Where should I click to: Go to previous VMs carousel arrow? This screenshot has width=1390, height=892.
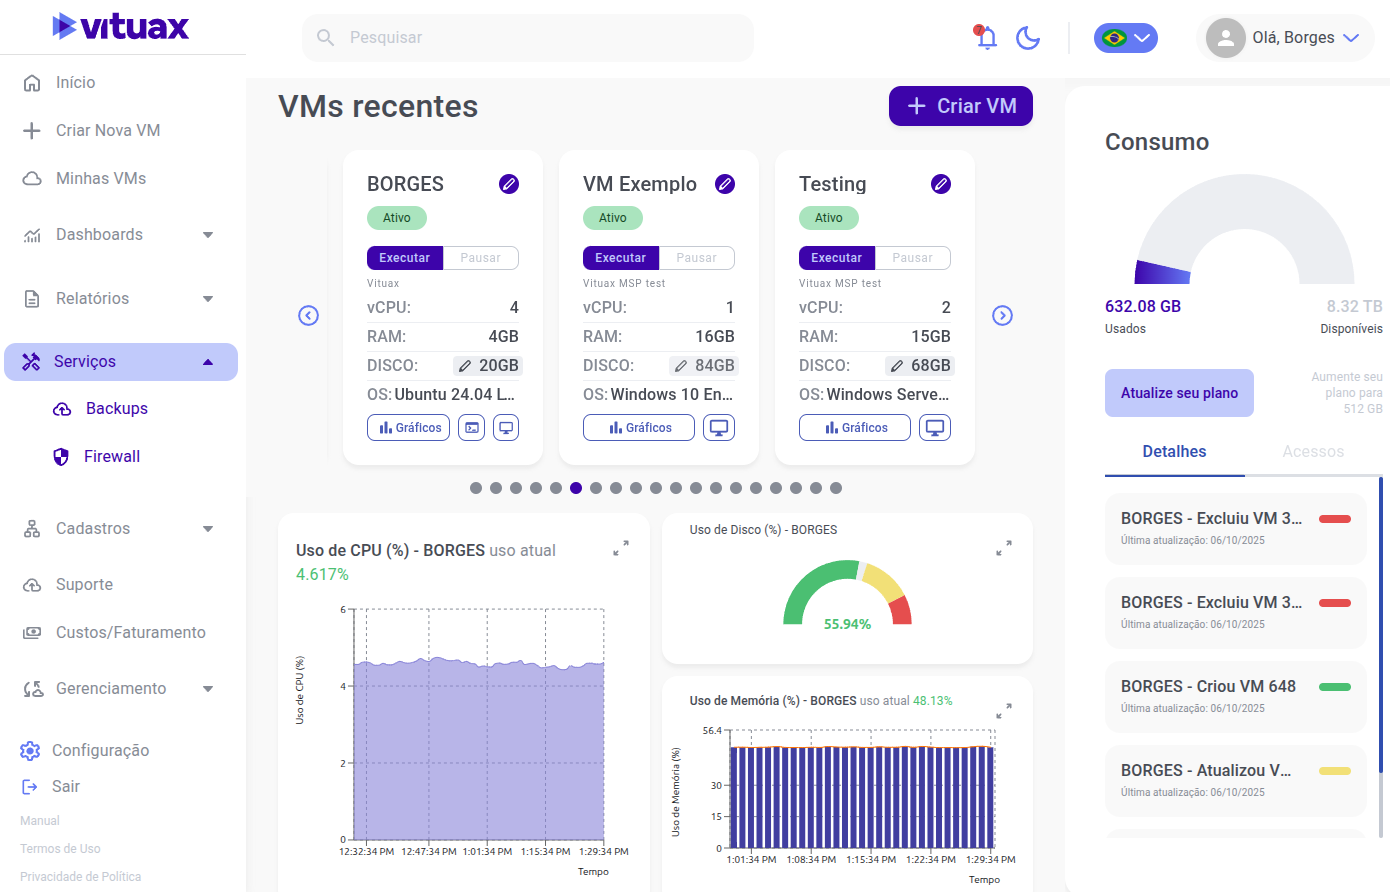click(x=309, y=316)
